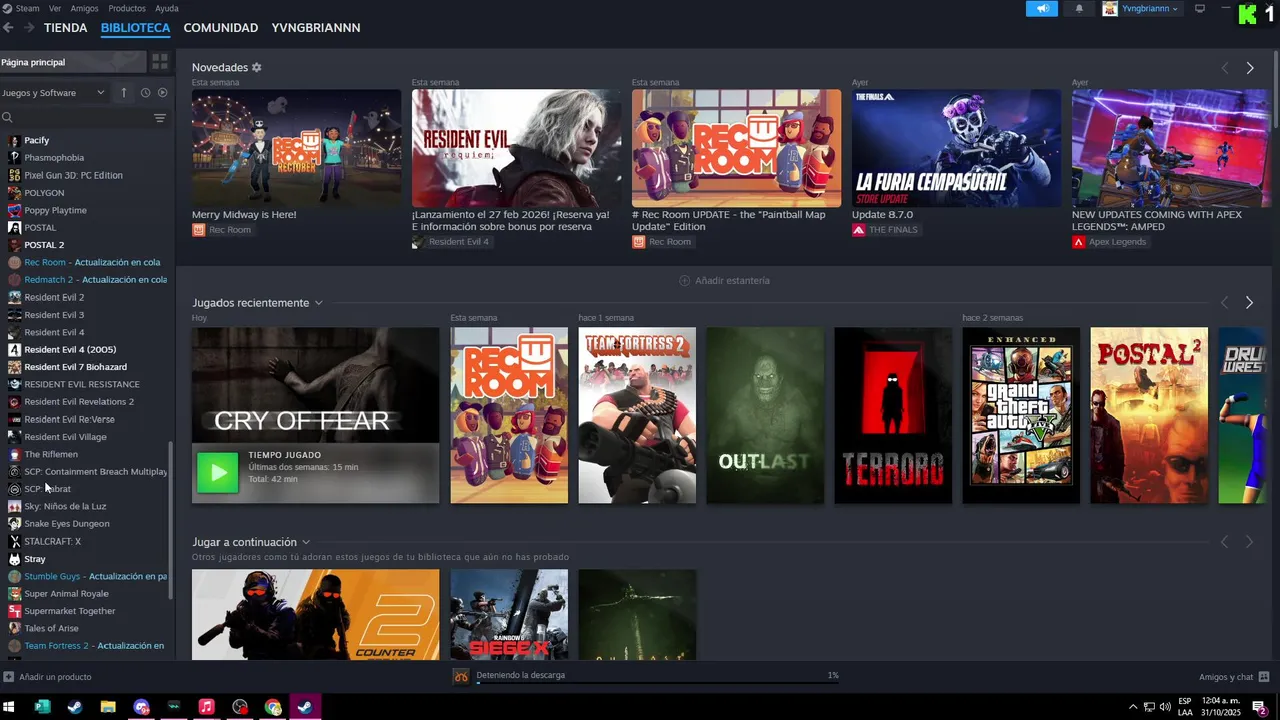Open Chrome from the taskbar
Image resolution: width=1280 pixels, height=720 pixels.
[x=273, y=707]
